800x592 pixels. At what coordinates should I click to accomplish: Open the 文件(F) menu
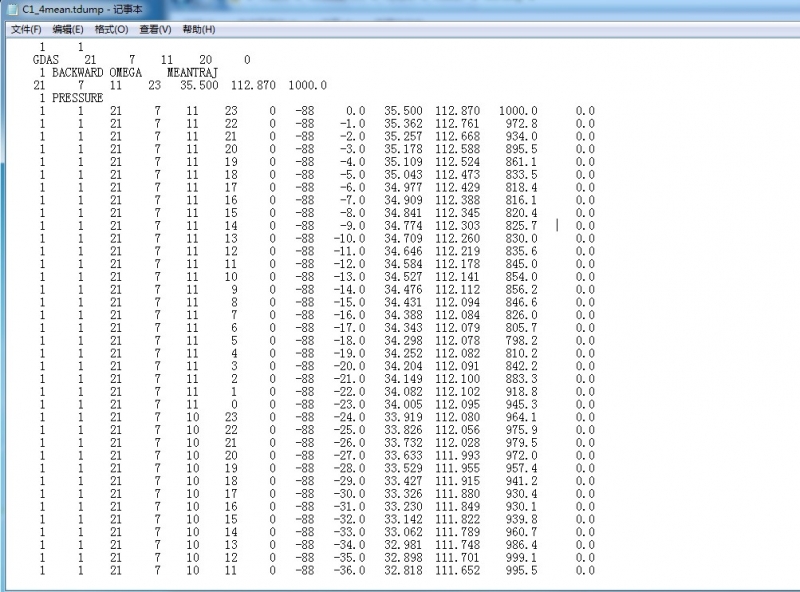[x=25, y=30]
